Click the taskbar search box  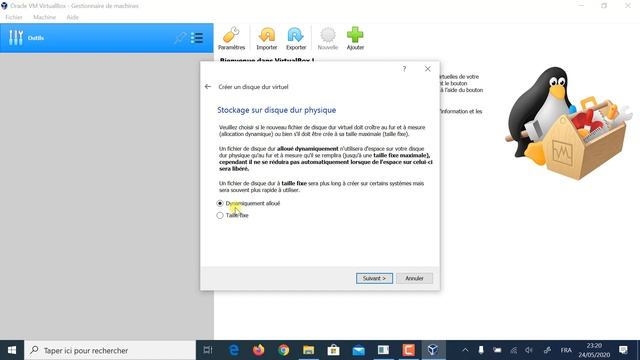coord(110,350)
